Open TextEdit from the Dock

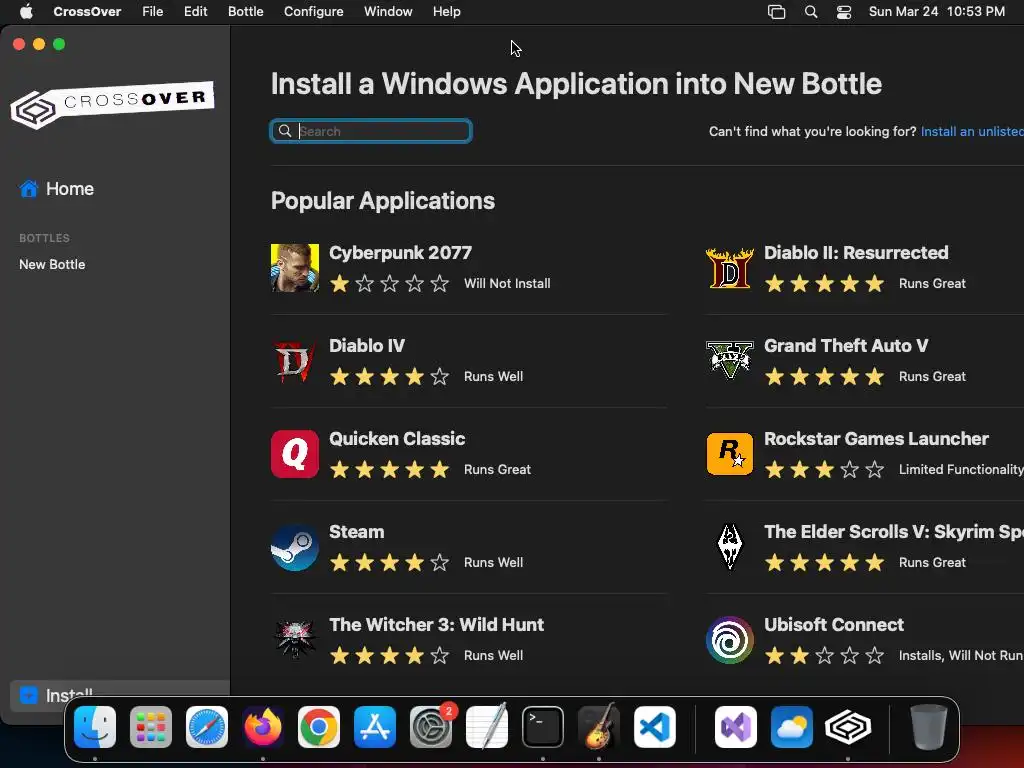pos(487,726)
